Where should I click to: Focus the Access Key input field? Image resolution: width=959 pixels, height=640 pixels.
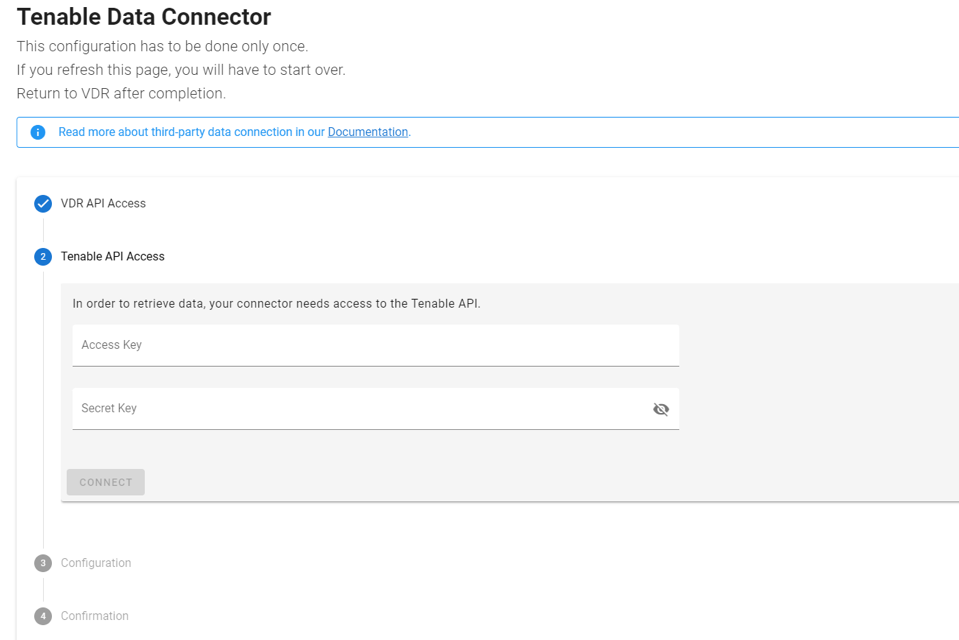tap(376, 346)
